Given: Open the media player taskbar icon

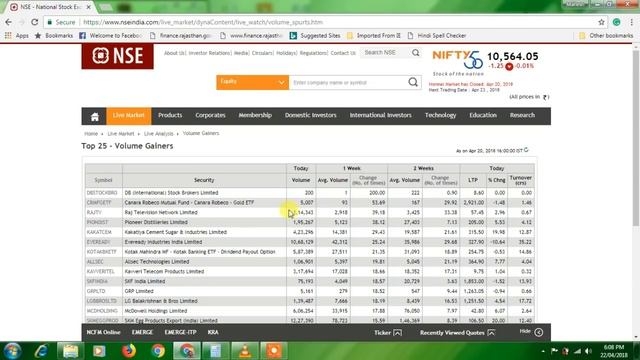Looking at the screenshot, I should 99,351.
